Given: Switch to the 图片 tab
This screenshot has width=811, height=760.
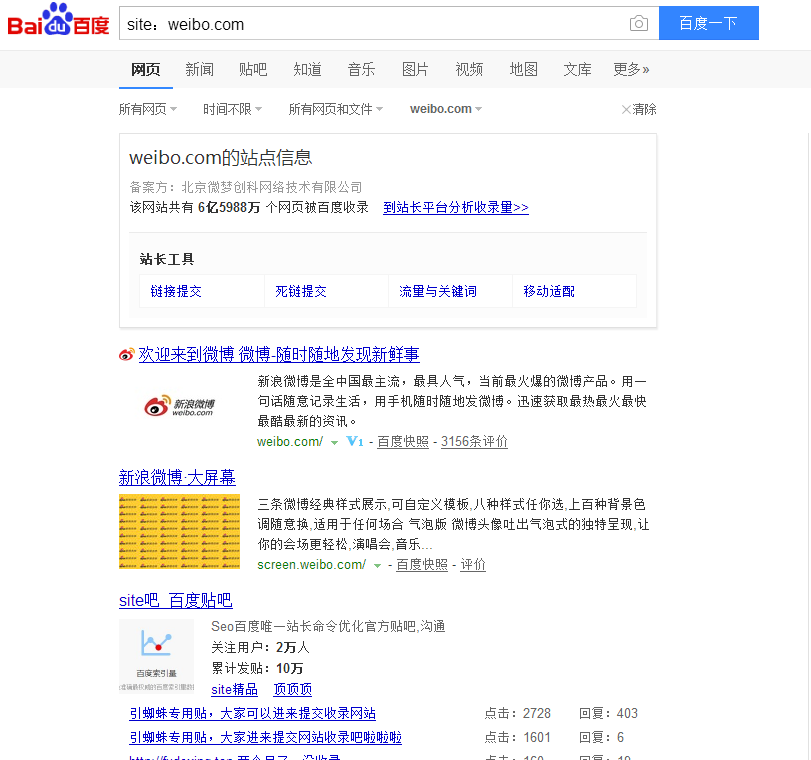Looking at the screenshot, I should pyautogui.click(x=415, y=69).
